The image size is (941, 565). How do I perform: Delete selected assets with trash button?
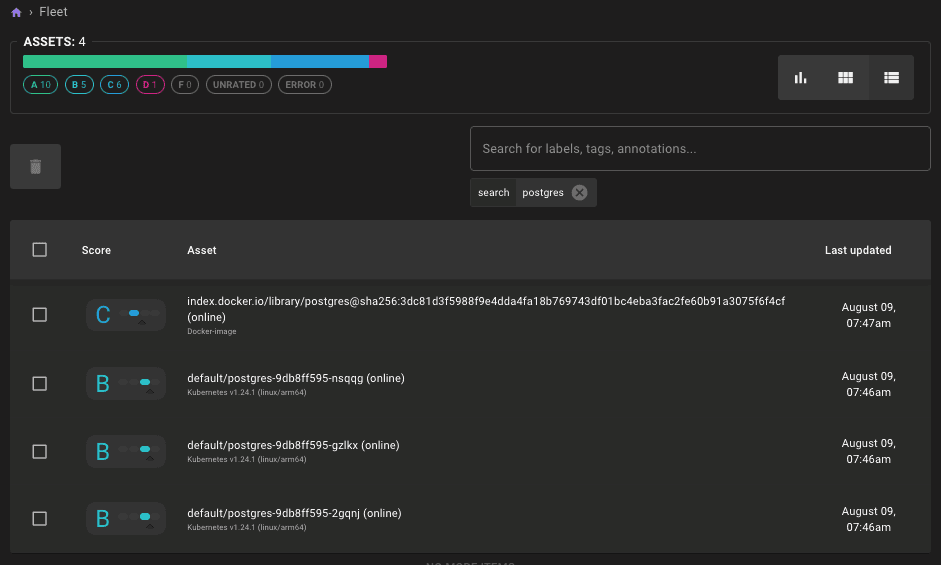coord(35,166)
